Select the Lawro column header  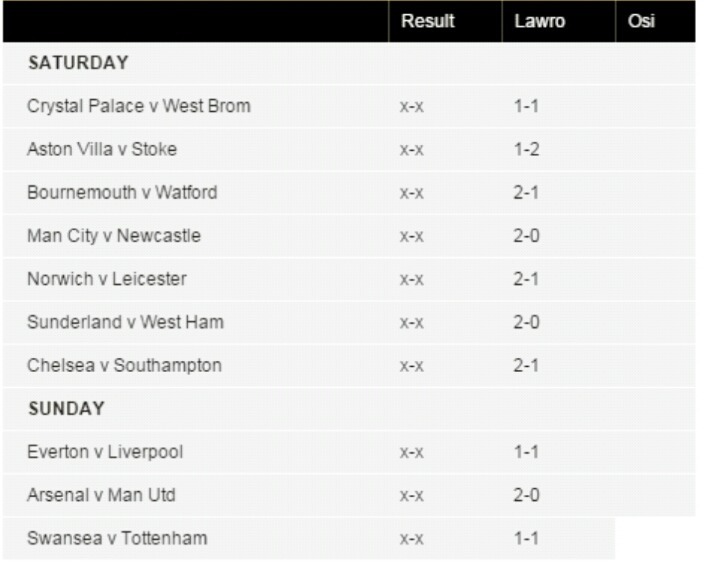(540, 21)
